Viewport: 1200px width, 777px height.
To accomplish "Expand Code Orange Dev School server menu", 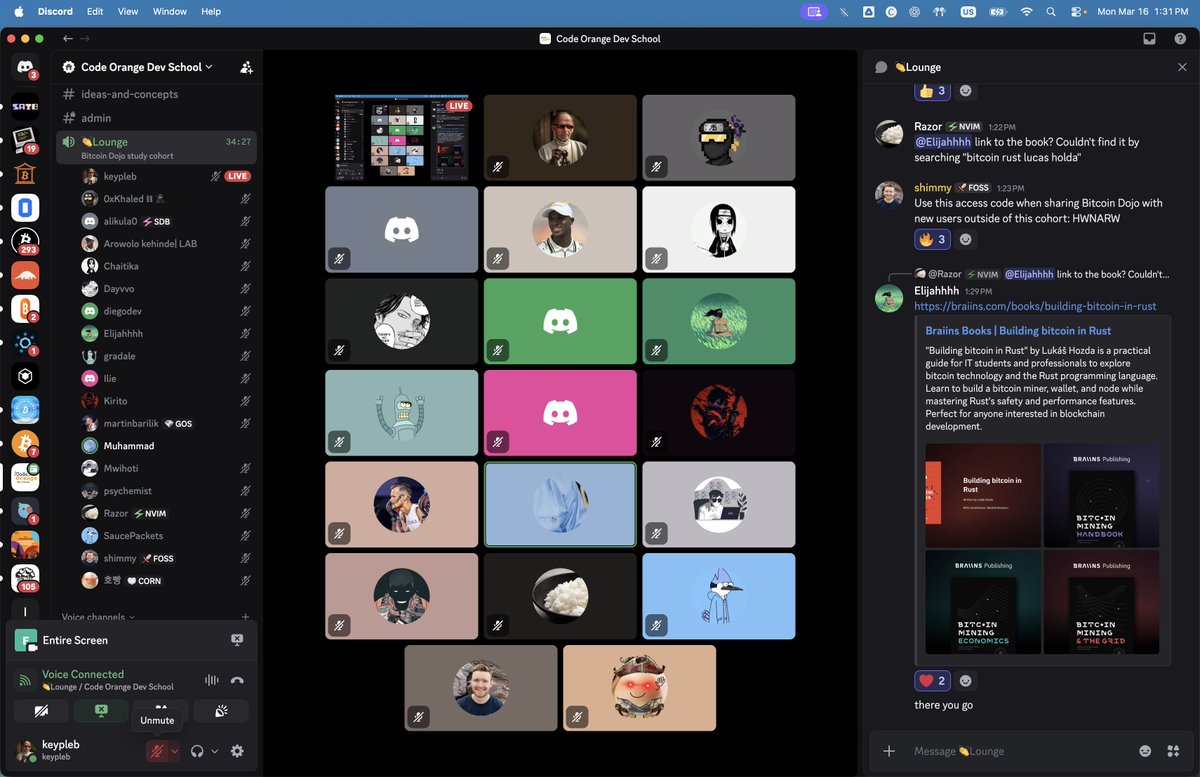I will (x=147, y=67).
